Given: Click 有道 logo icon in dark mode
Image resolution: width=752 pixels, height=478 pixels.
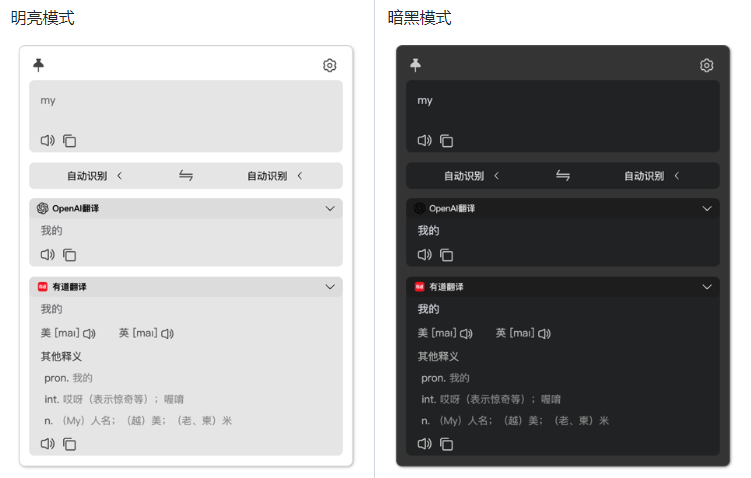Looking at the screenshot, I should point(420,287).
